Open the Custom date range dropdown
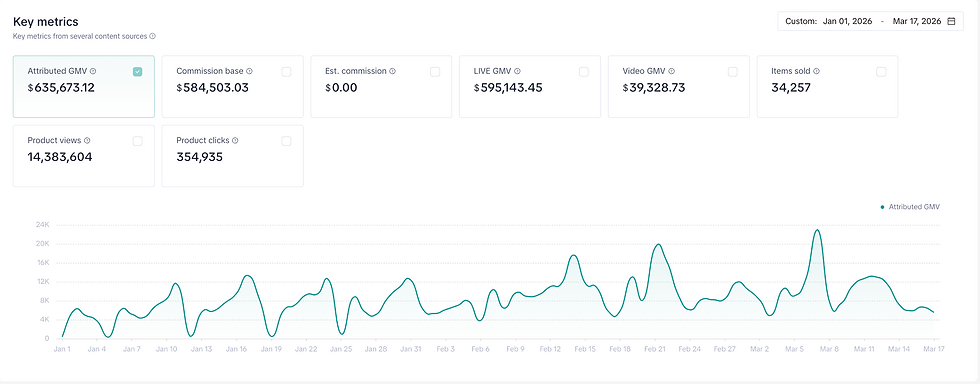980x384 pixels. [871, 21]
